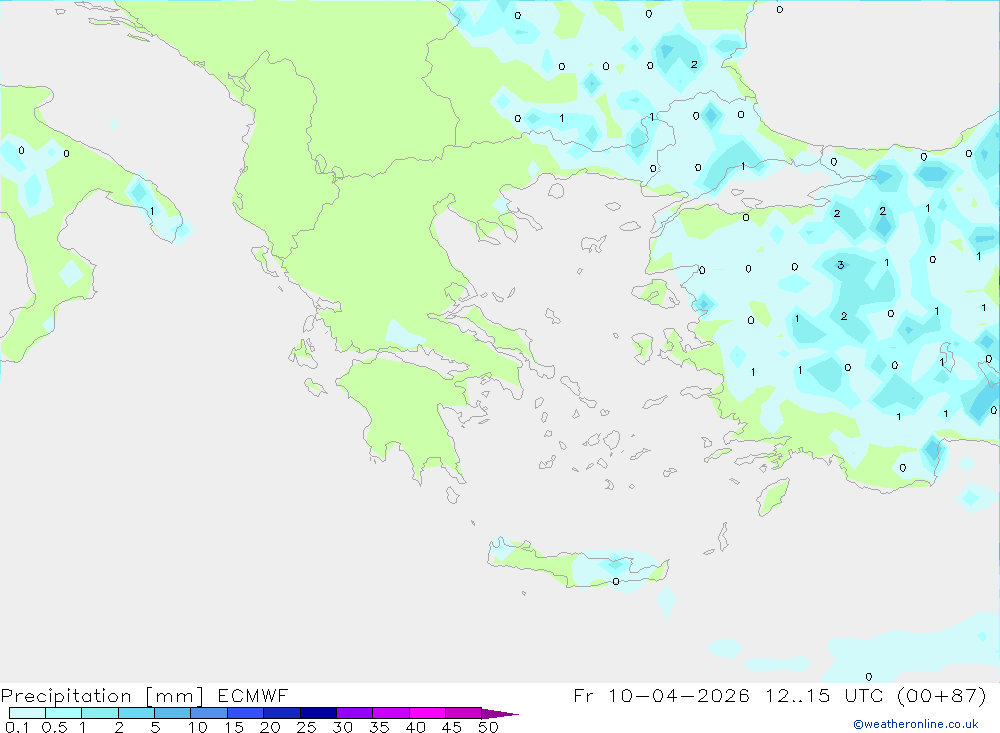
Task: Select the 20–25 mm dark blue swatch
Action: [x=281, y=713]
